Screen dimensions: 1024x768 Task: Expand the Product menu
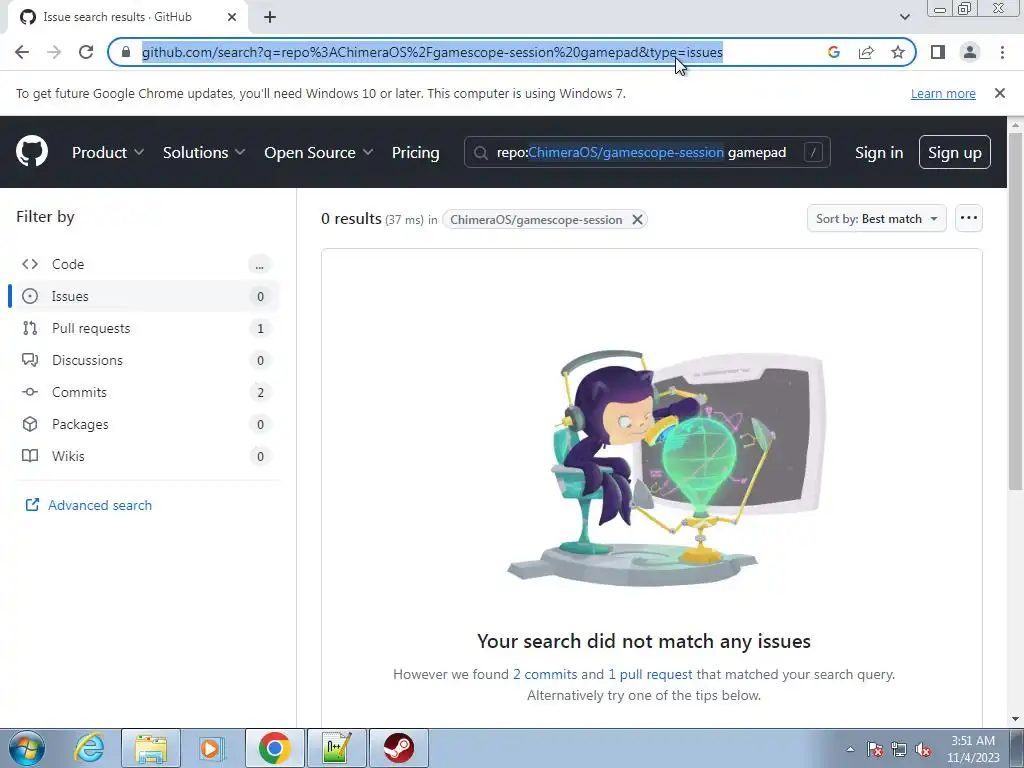(108, 152)
